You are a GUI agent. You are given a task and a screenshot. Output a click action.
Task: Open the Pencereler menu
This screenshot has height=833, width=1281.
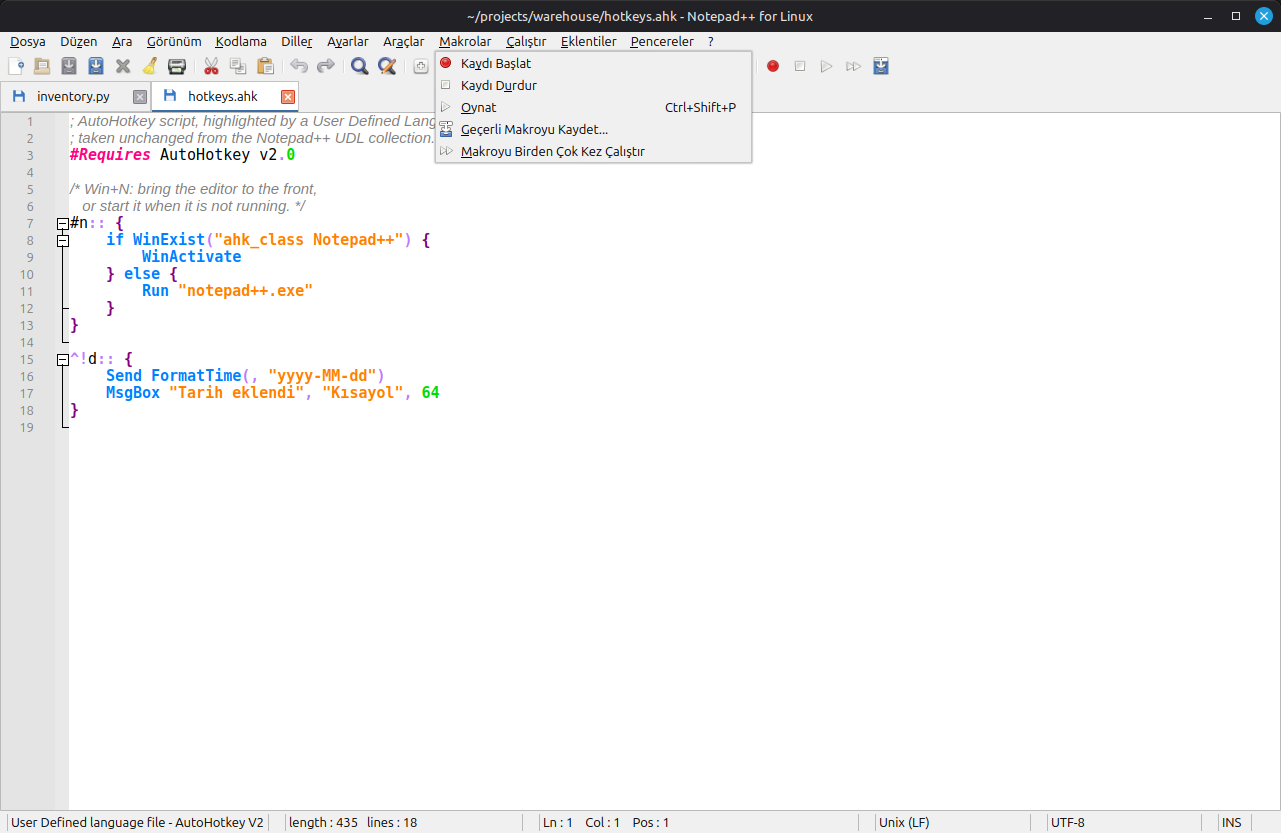662,41
